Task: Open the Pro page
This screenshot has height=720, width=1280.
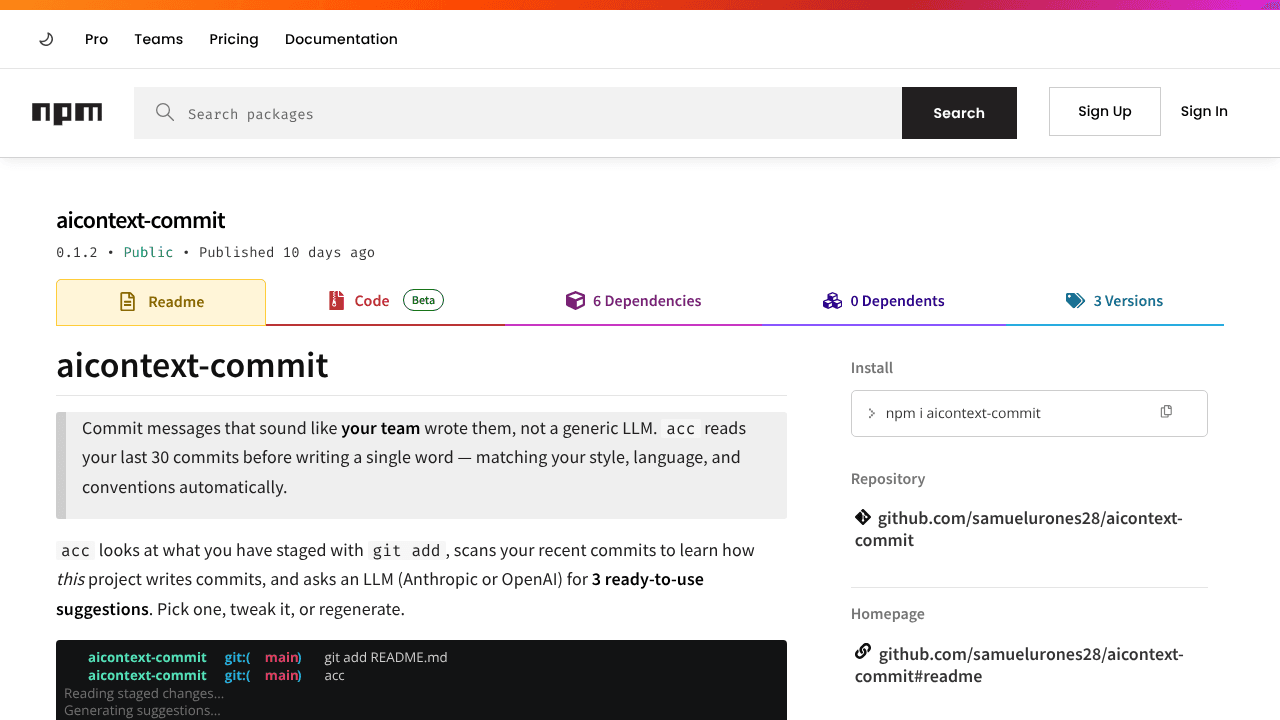Action: click(96, 39)
